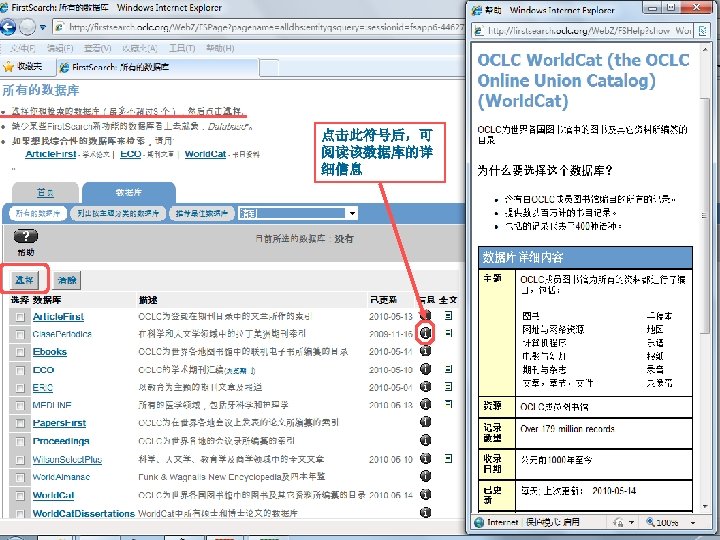This screenshot has height=540, width=720.
Task: Open the blank new tab button
Action: tap(269, 68)
